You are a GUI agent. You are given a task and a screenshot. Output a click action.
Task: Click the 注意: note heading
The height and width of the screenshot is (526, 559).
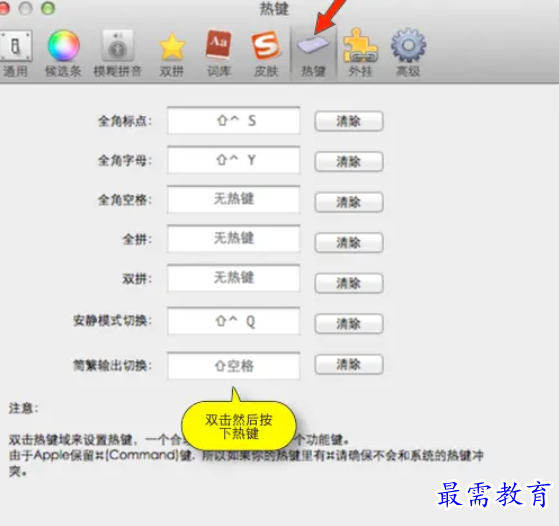(23, 408)
